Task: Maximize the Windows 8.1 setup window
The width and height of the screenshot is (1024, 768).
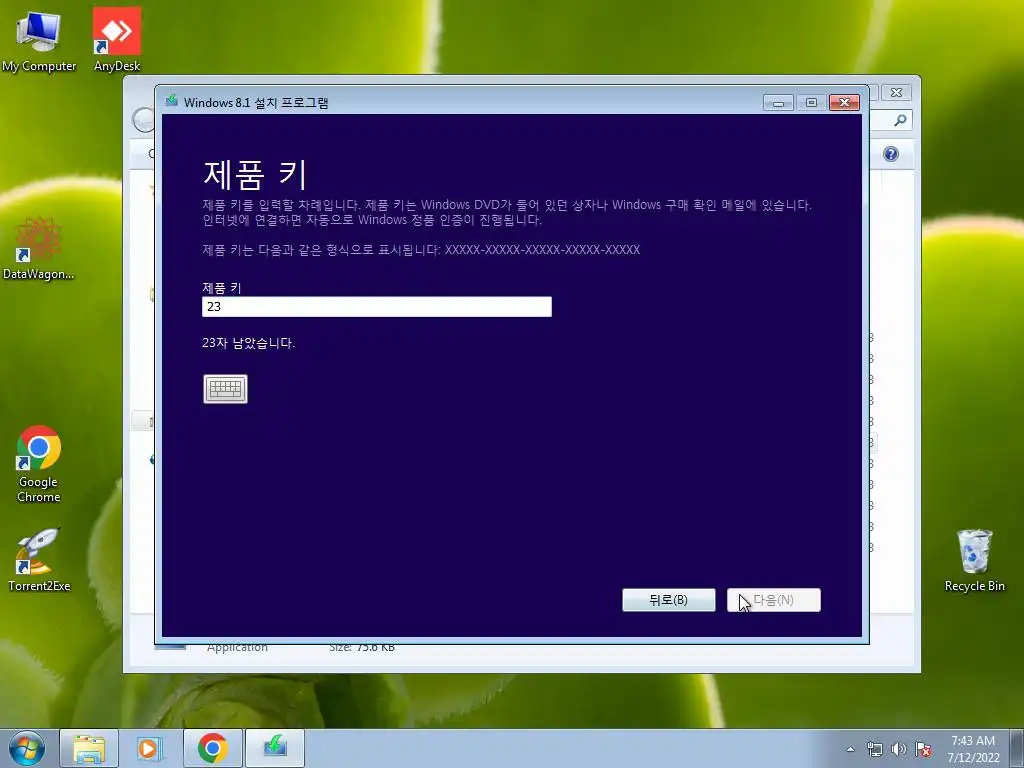Action: point(811,103)
